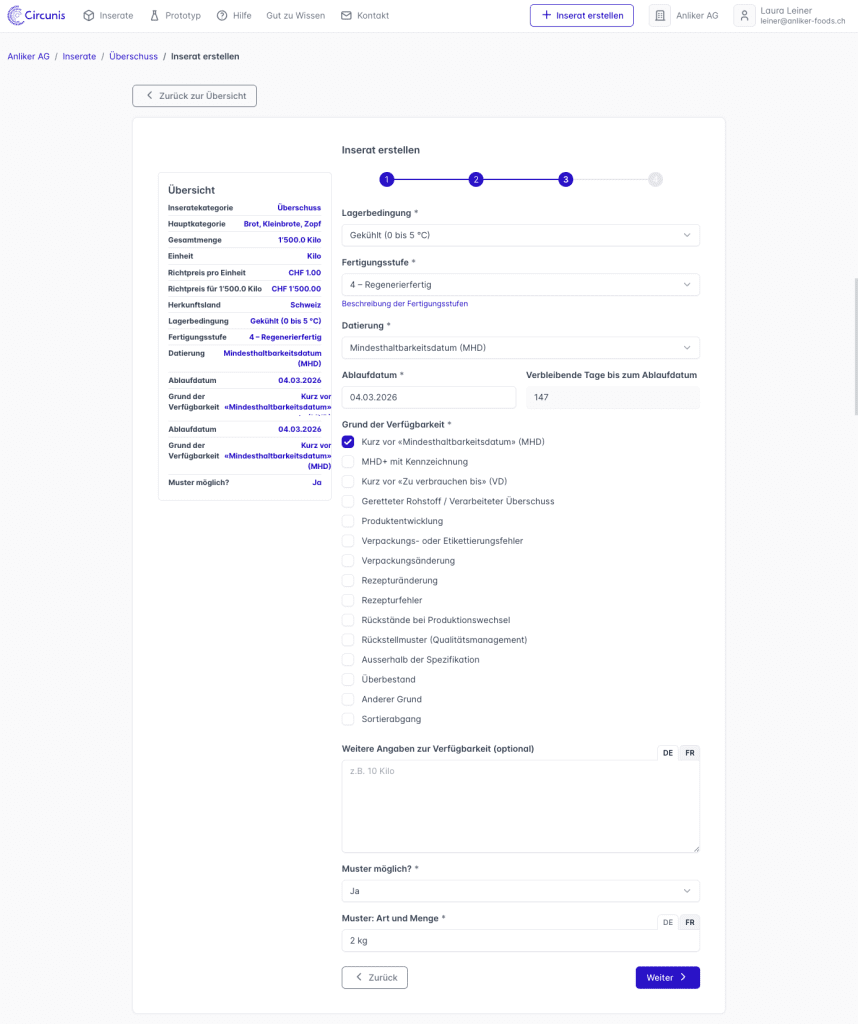Open Beschreibung der Fertigungsstufen link
The image size is (858, 1024).
404,303
